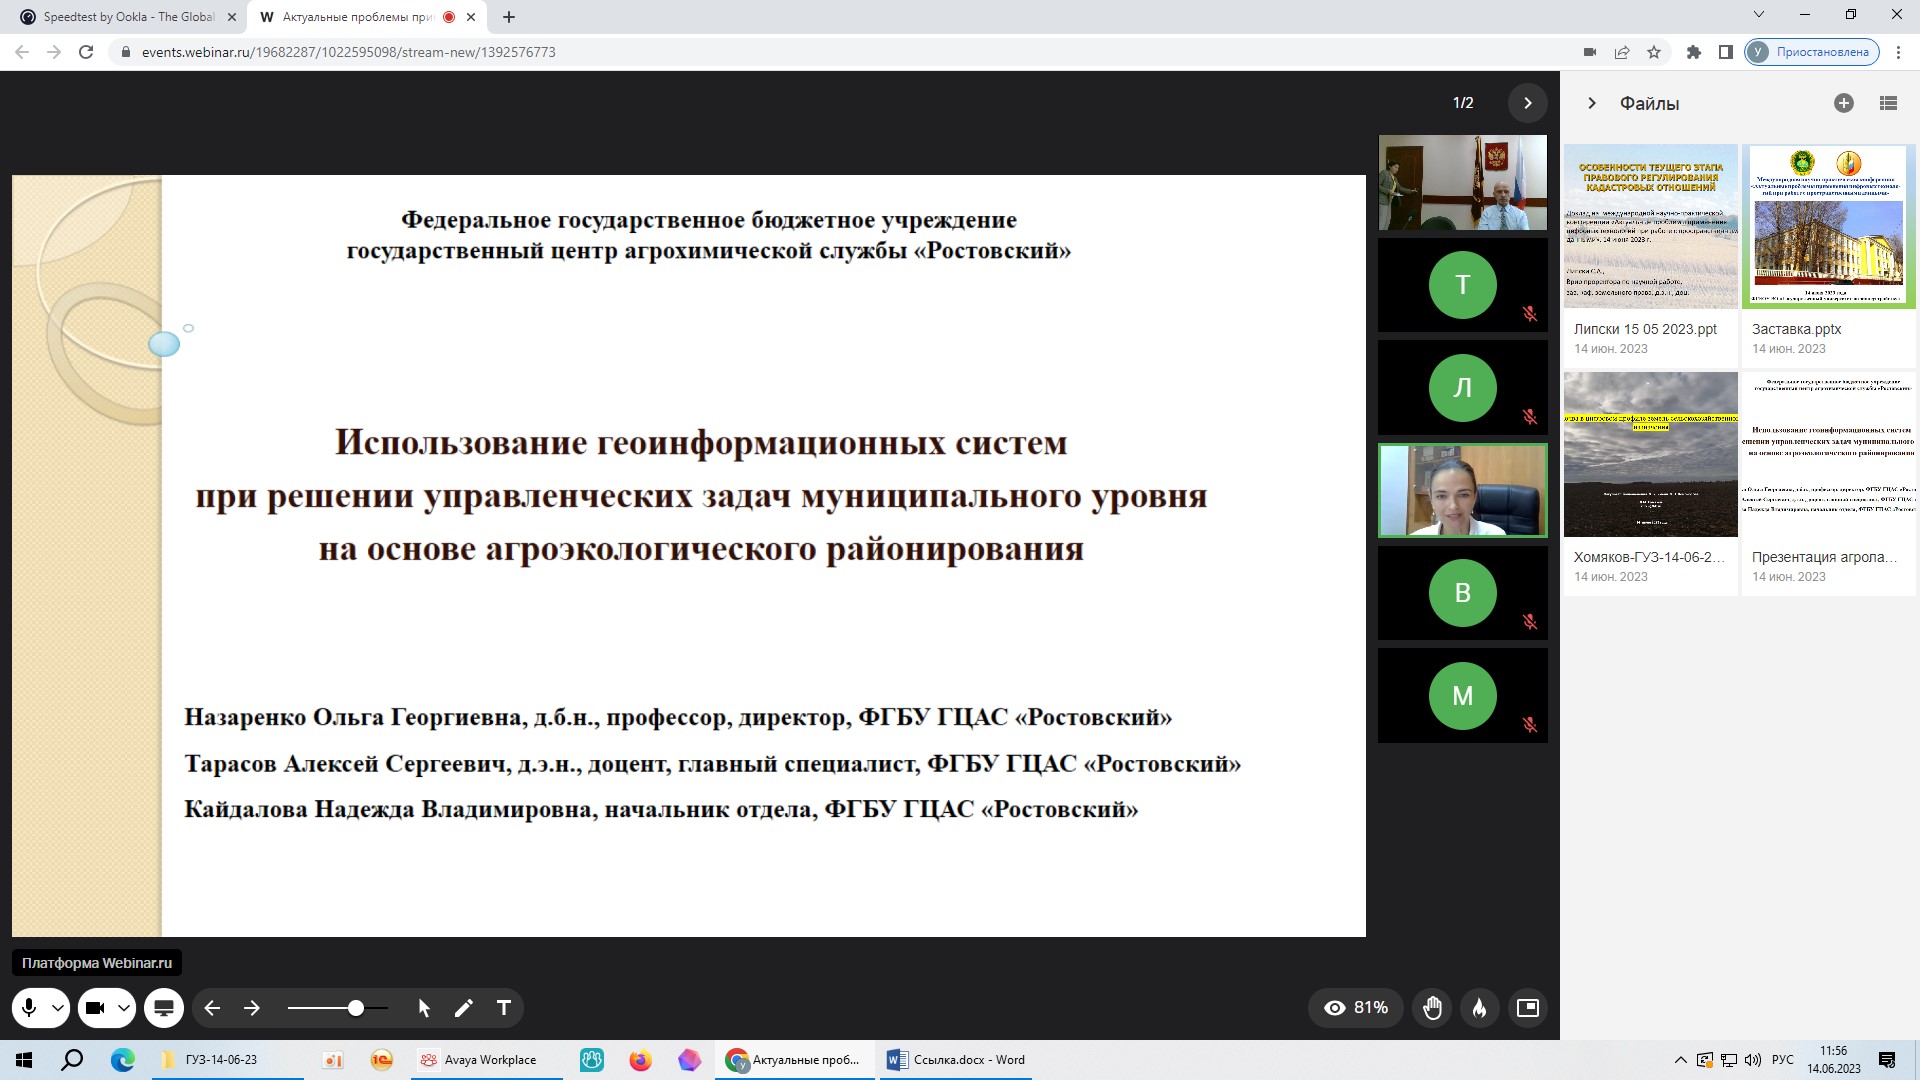Click the browser back arrow
This screenshot has height=1080, width=1920.
click(x=22, y=52)
